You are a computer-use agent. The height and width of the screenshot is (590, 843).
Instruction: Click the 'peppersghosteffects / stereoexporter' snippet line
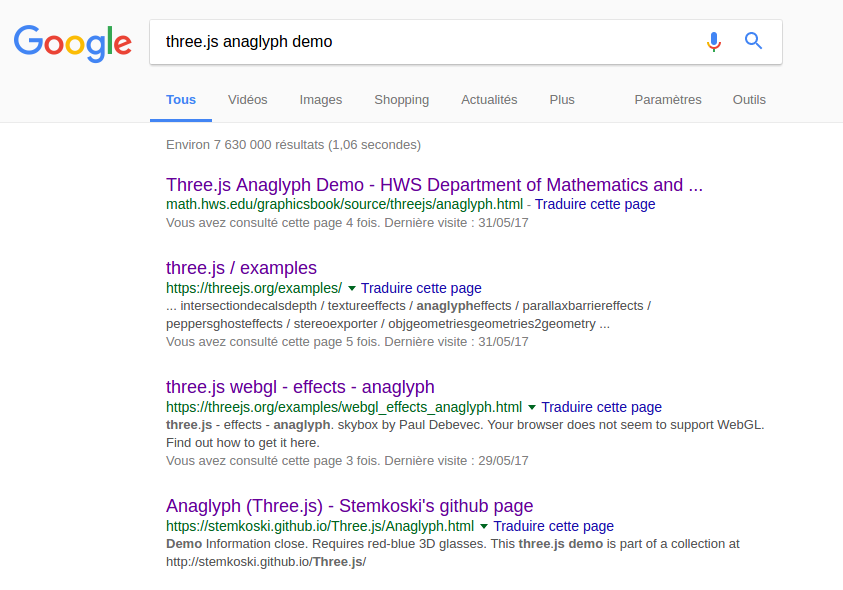pyautogui.click(x=388, y=324)
